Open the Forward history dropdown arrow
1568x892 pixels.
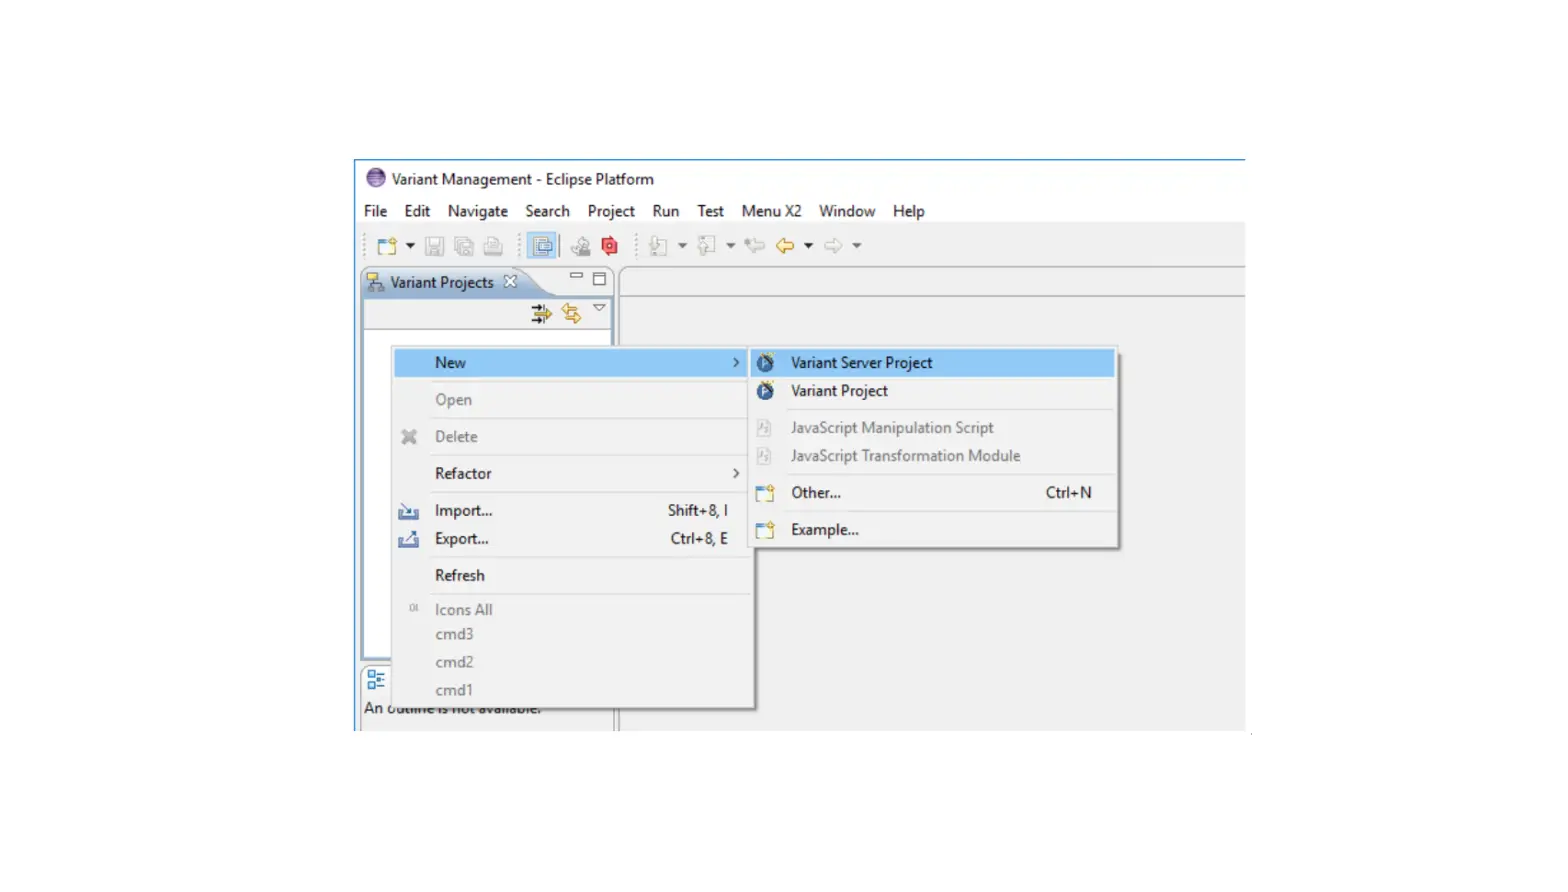[857, 246]
